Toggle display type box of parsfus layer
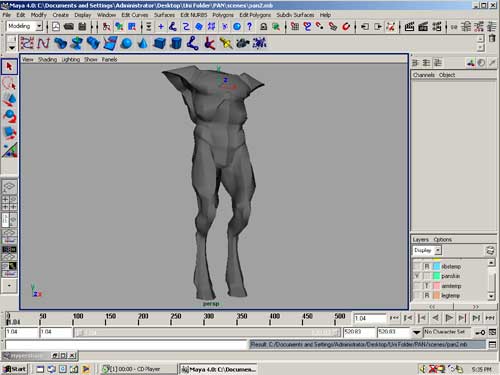500x375 pixels. tap(427, 276)
